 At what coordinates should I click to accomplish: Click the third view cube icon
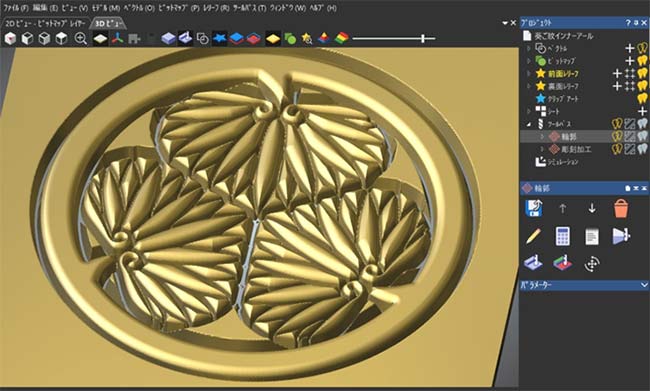[x=44, y=39]
